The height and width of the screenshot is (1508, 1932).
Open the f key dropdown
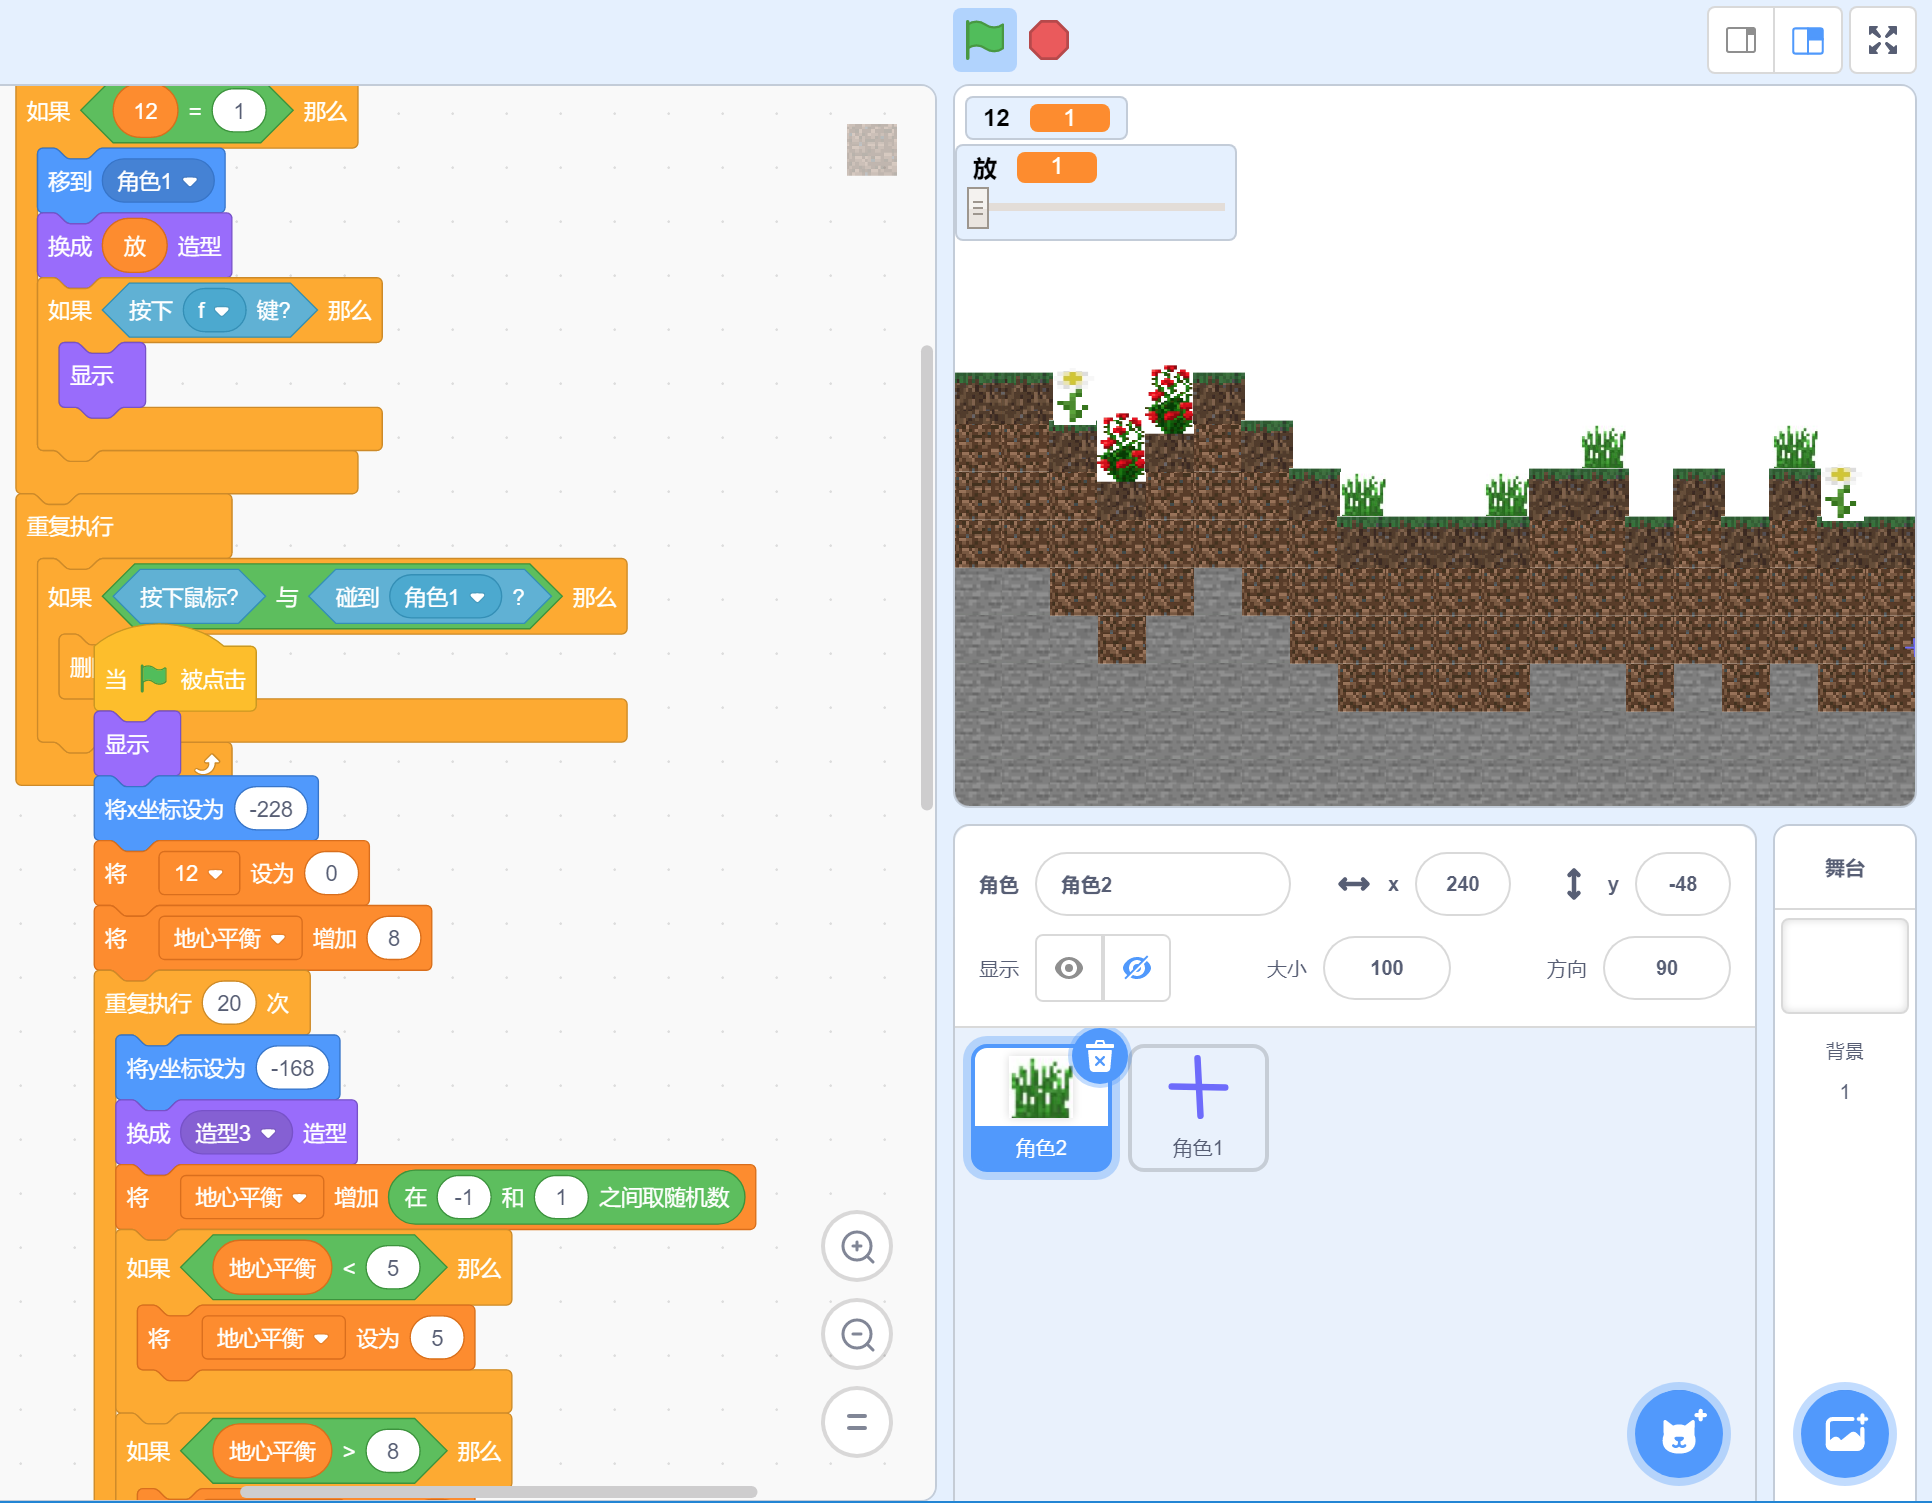pos(214,311)
